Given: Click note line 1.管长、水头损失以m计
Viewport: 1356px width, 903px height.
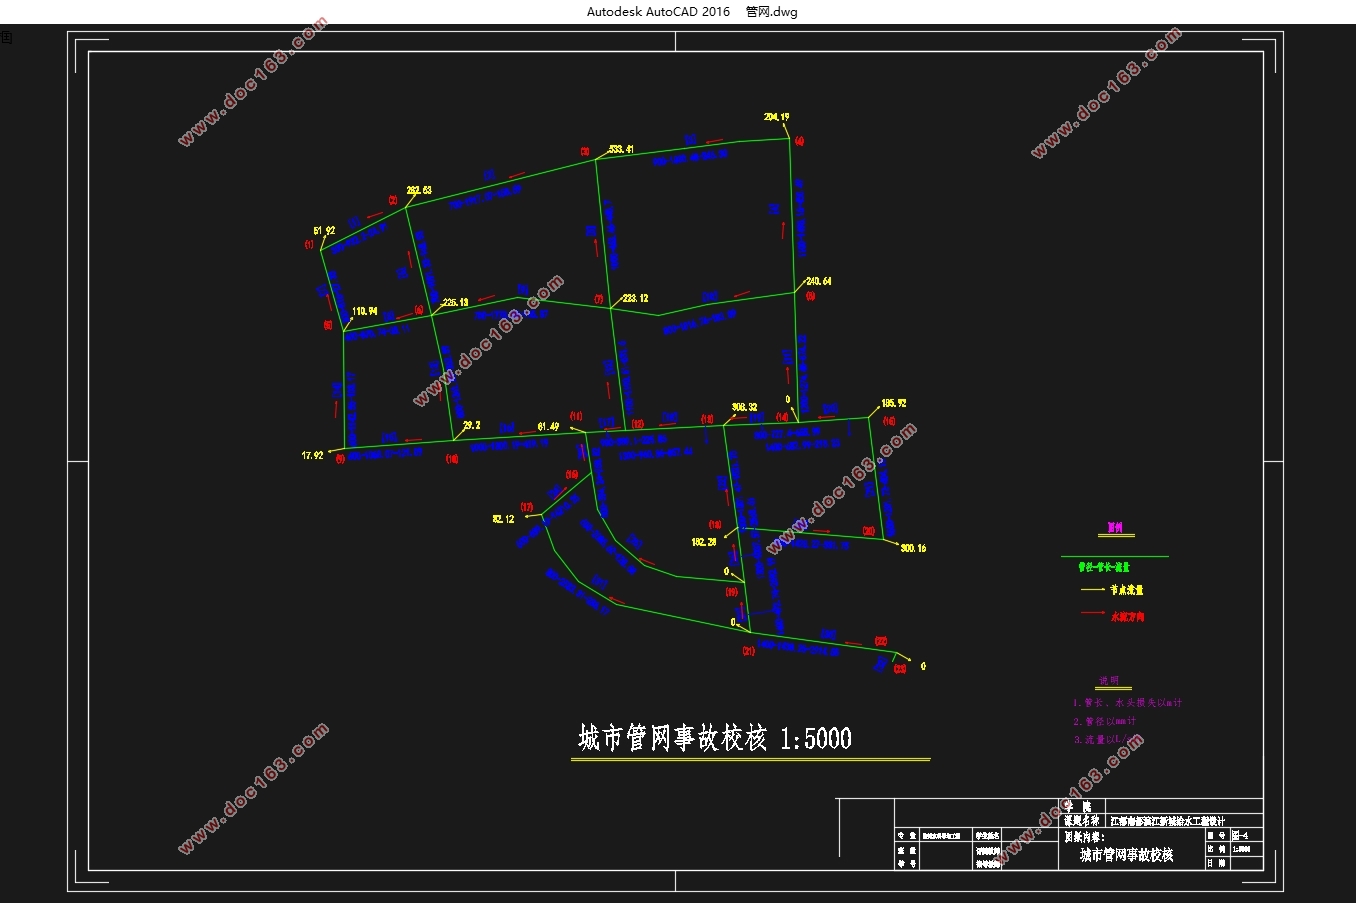Looking at the screenshot, I should point(1127,703).
